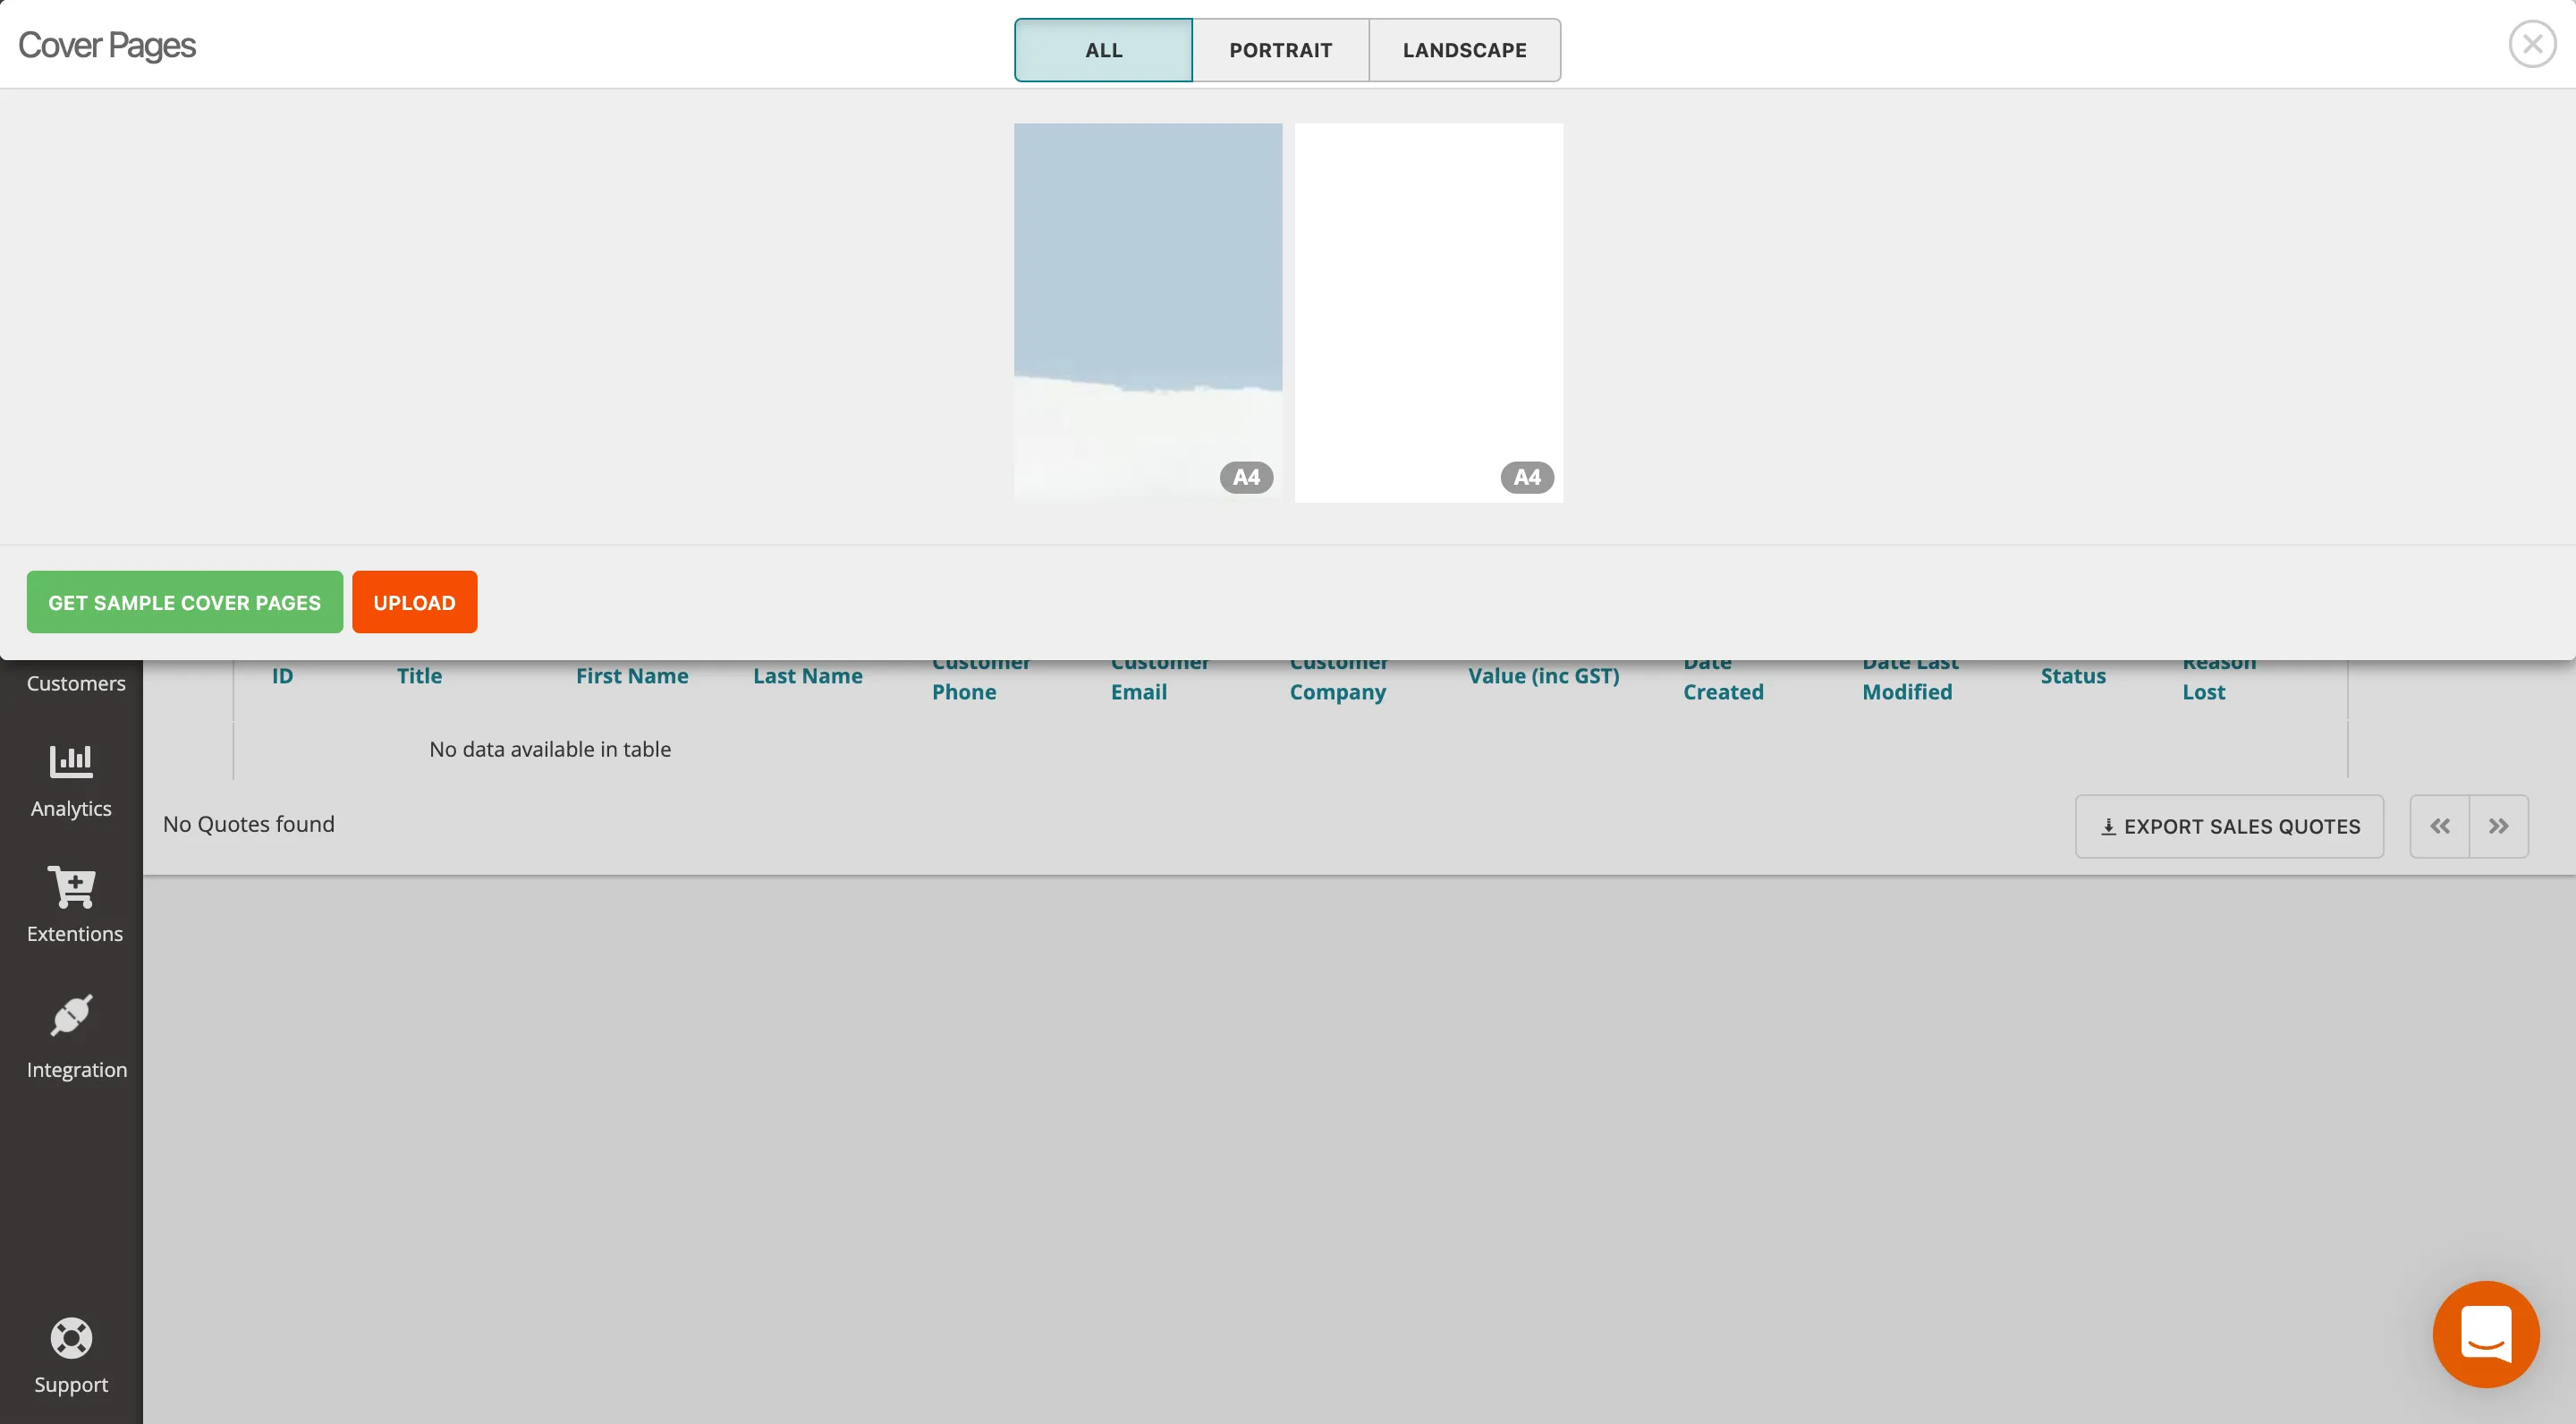Open the Analytics sidebar panel
Viewport: 2576px width, 1424px height.
point(71,783)
